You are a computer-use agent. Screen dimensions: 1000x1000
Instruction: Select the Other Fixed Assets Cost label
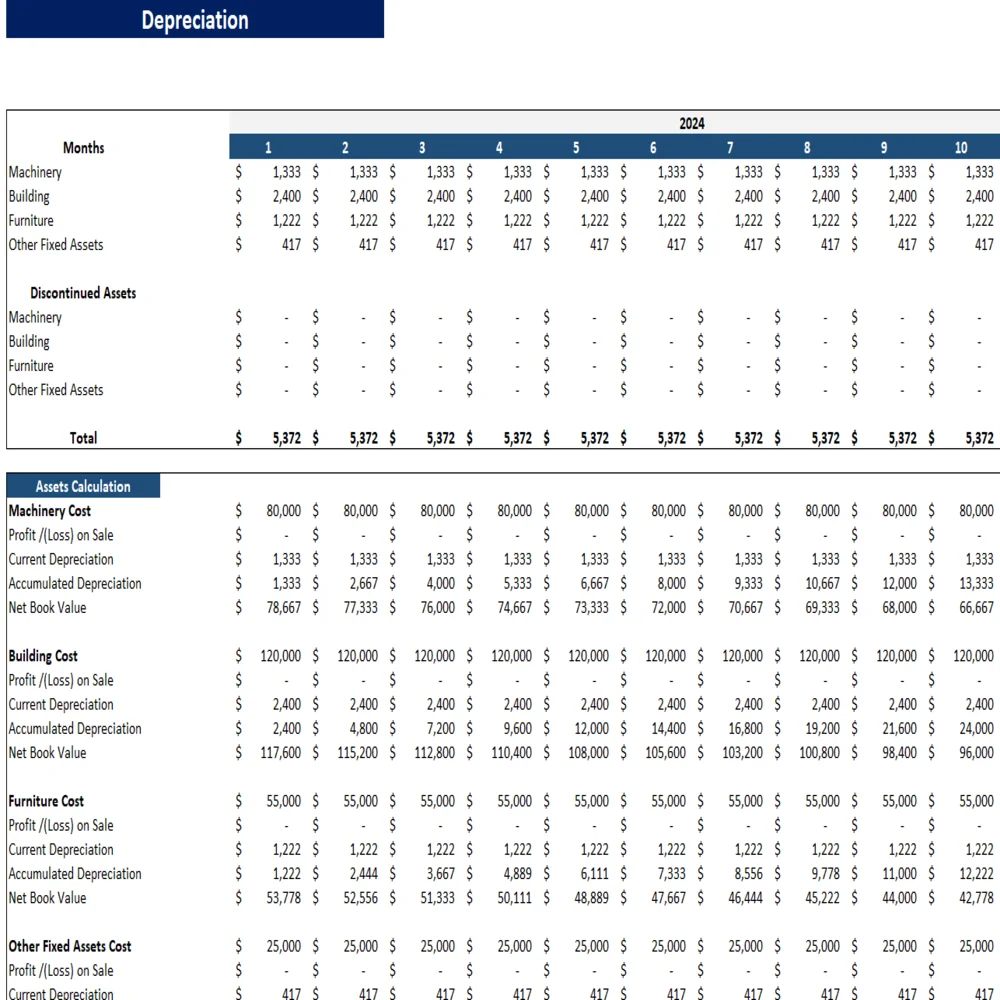(70, 946)
